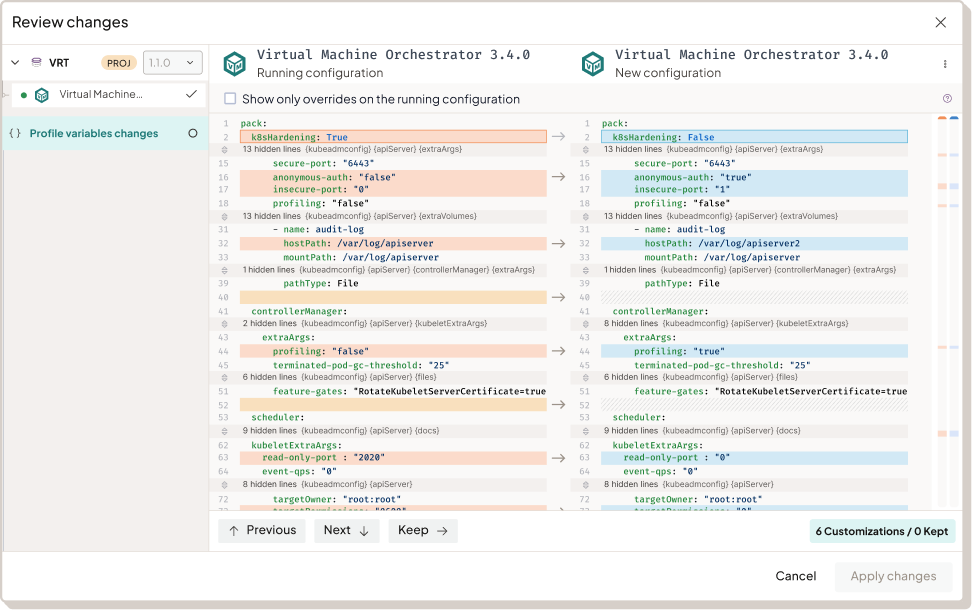Viewport: 972px width, 610px height.
Task: Click the Keep button
Action: [423, 530]
